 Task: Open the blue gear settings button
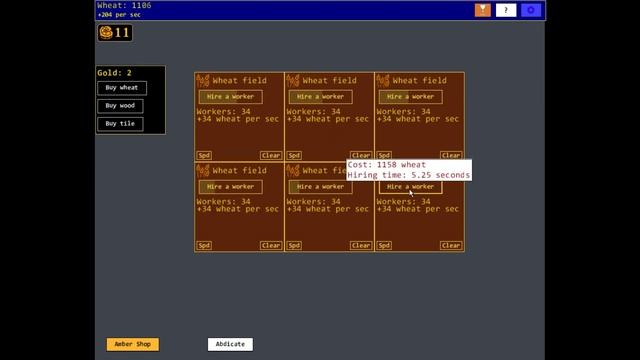(531, 10)
